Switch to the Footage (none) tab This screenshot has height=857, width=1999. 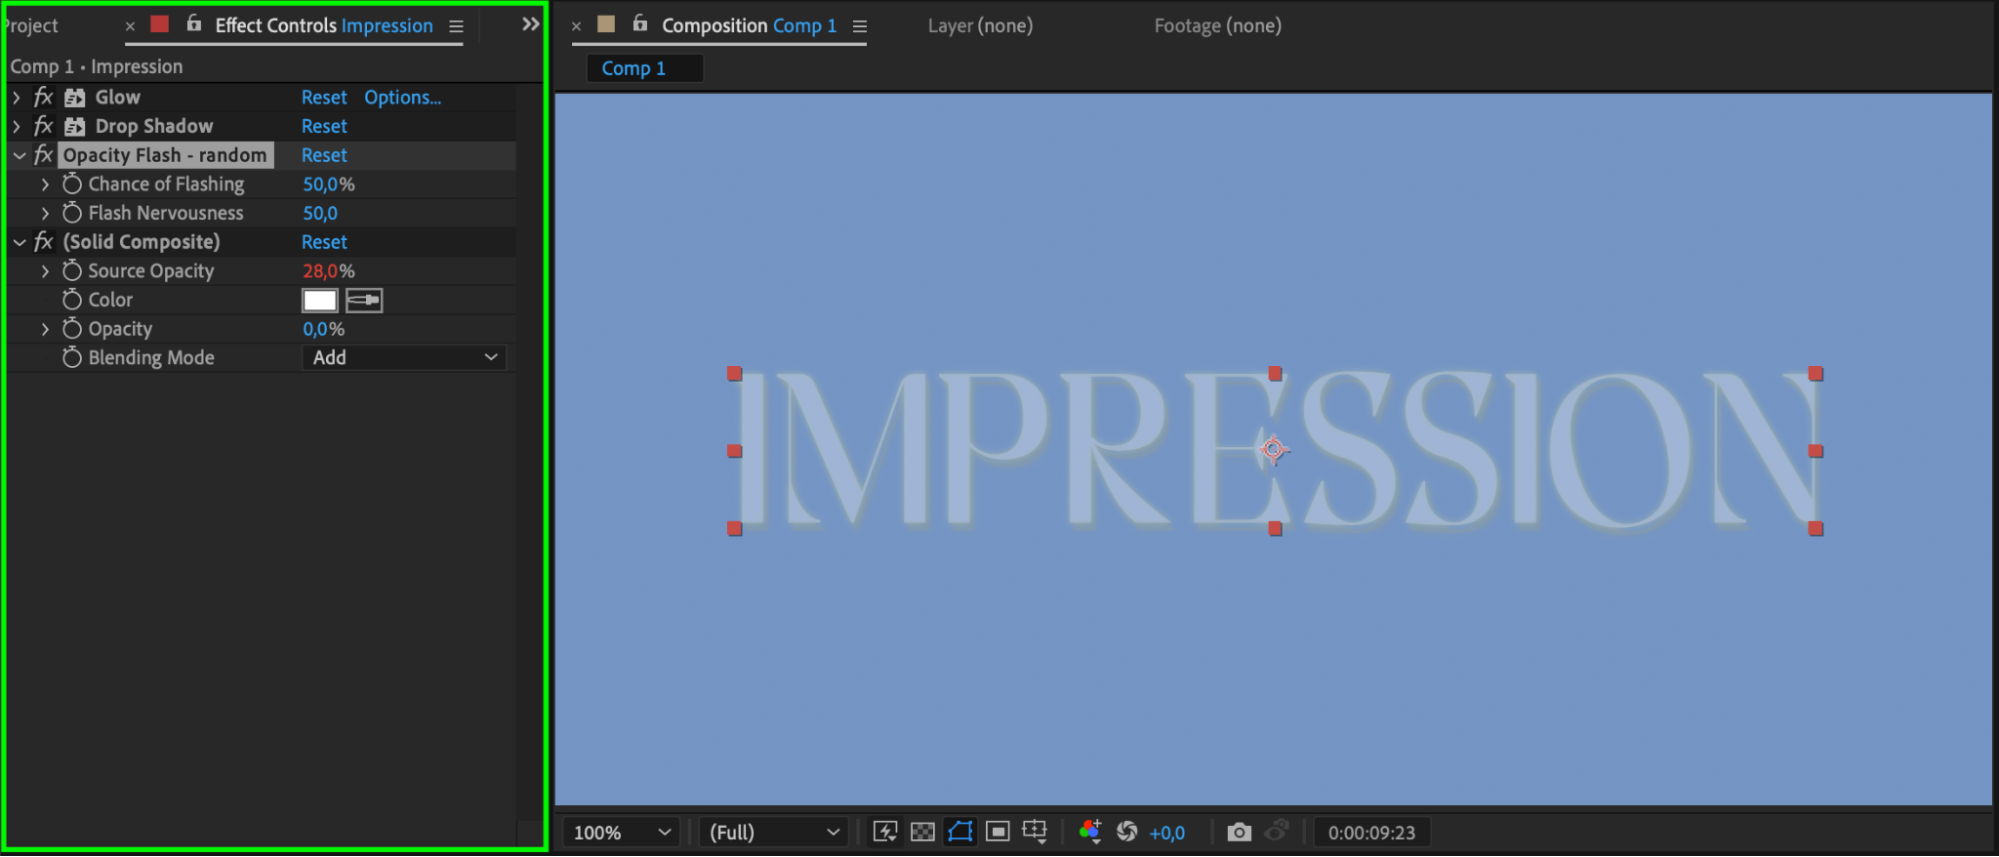(x=1217, y=26)
